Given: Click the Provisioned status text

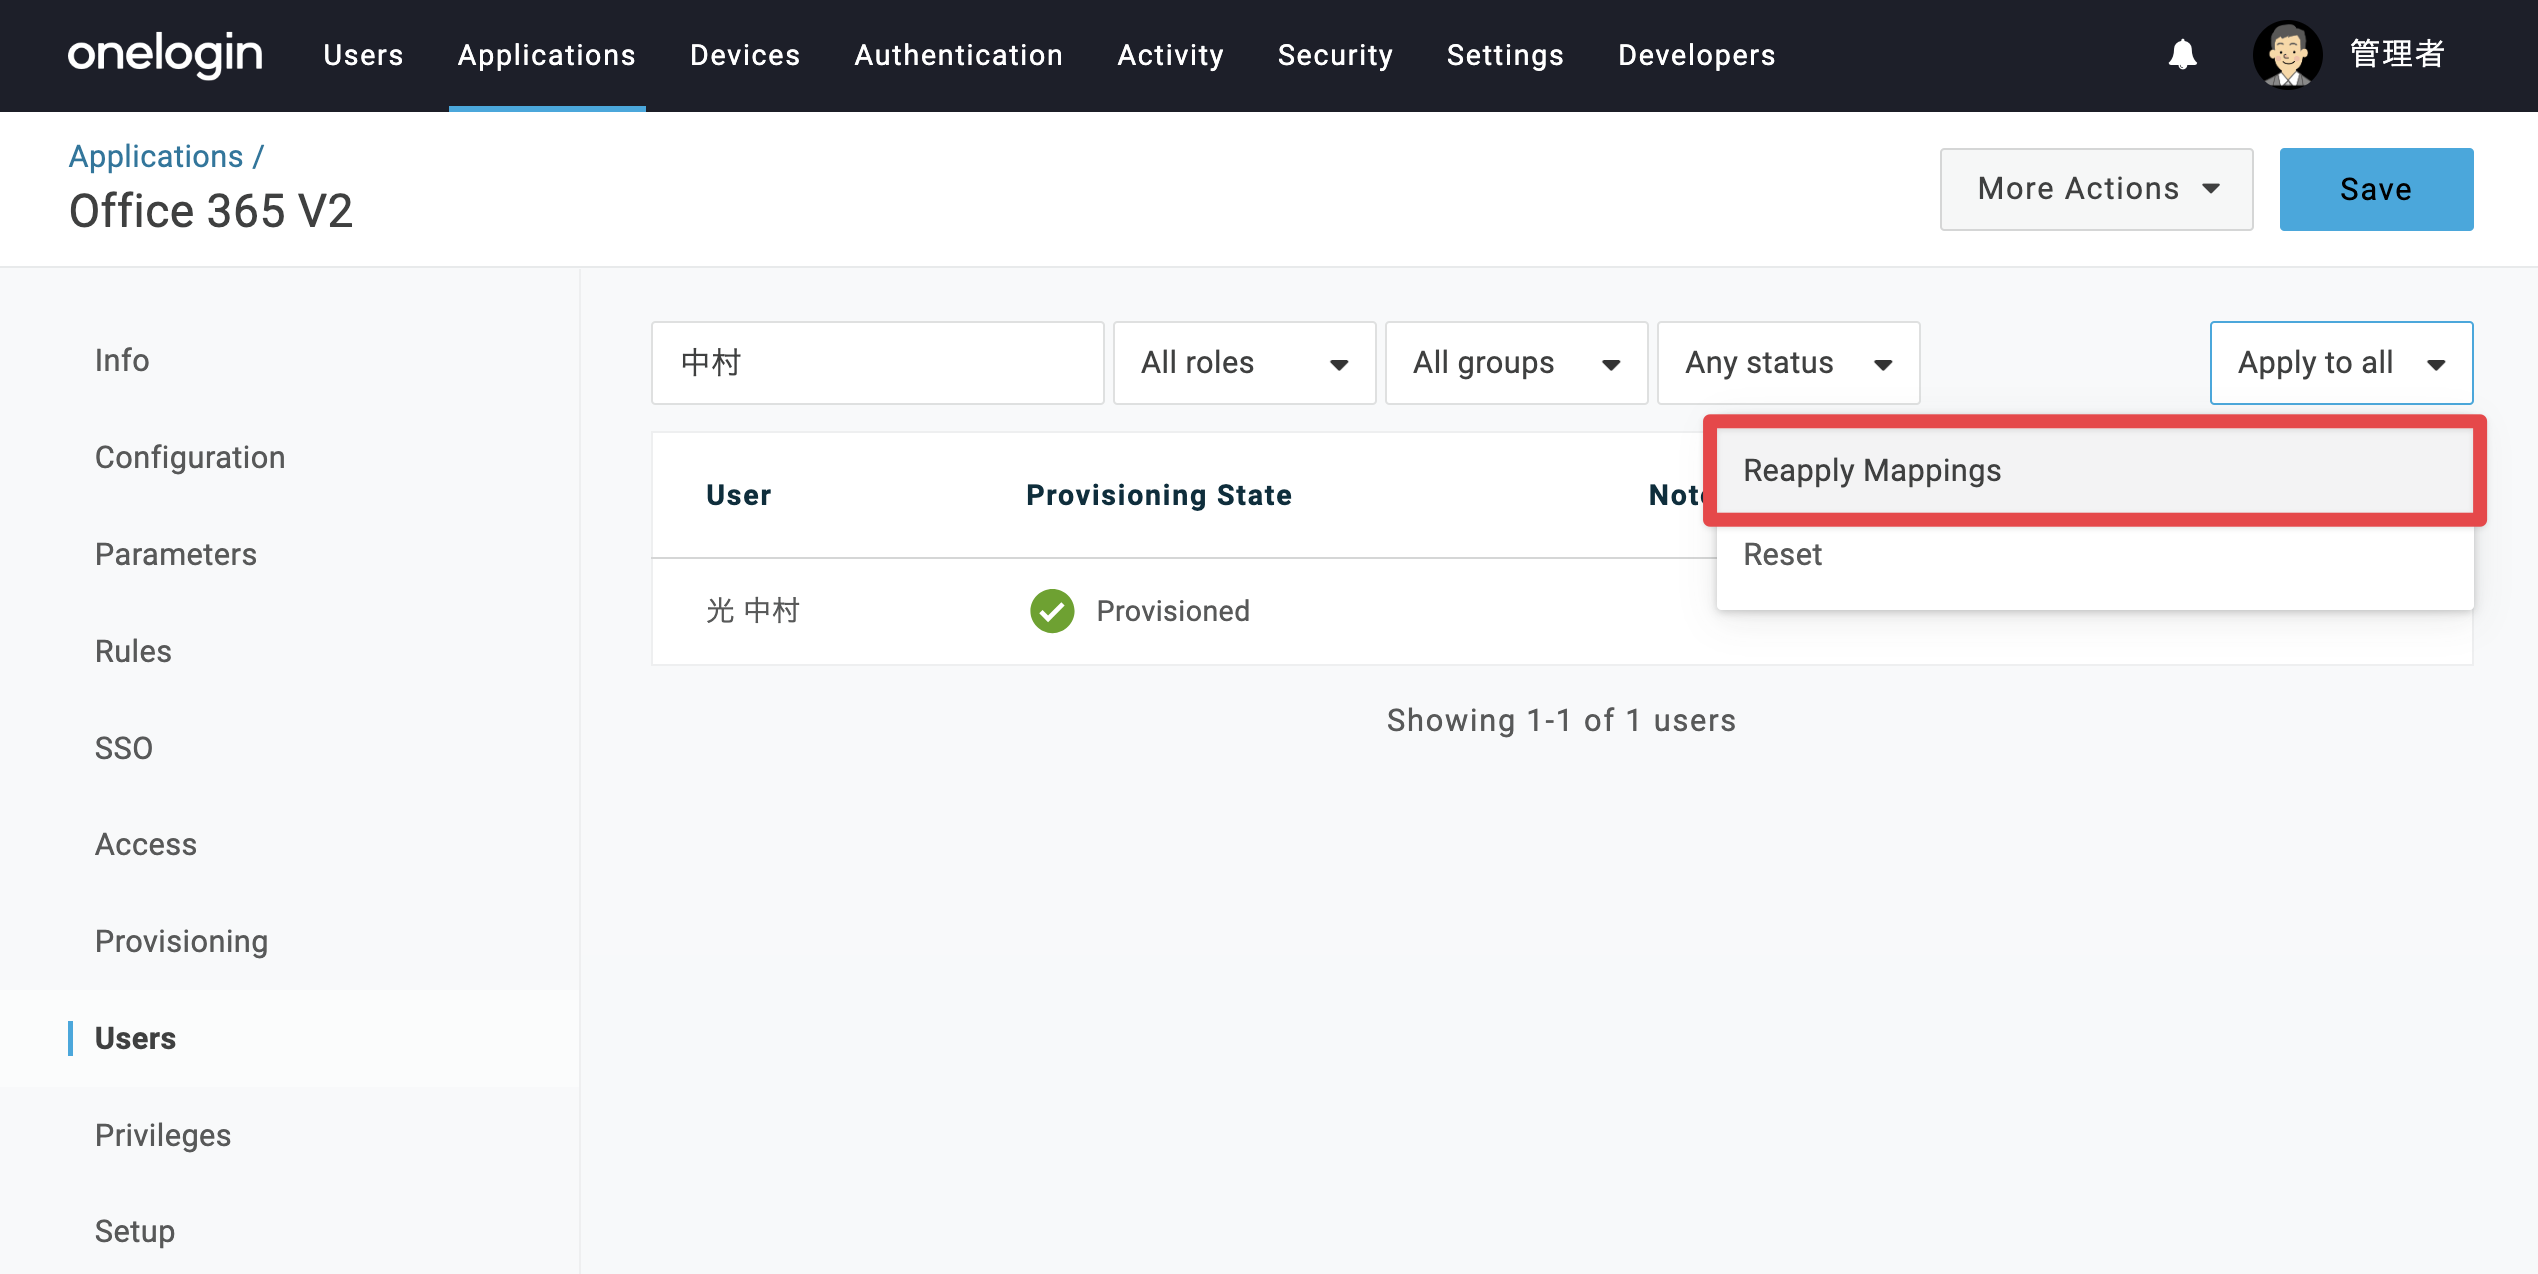Looking at the screenshot, I should pos(1173,611).
